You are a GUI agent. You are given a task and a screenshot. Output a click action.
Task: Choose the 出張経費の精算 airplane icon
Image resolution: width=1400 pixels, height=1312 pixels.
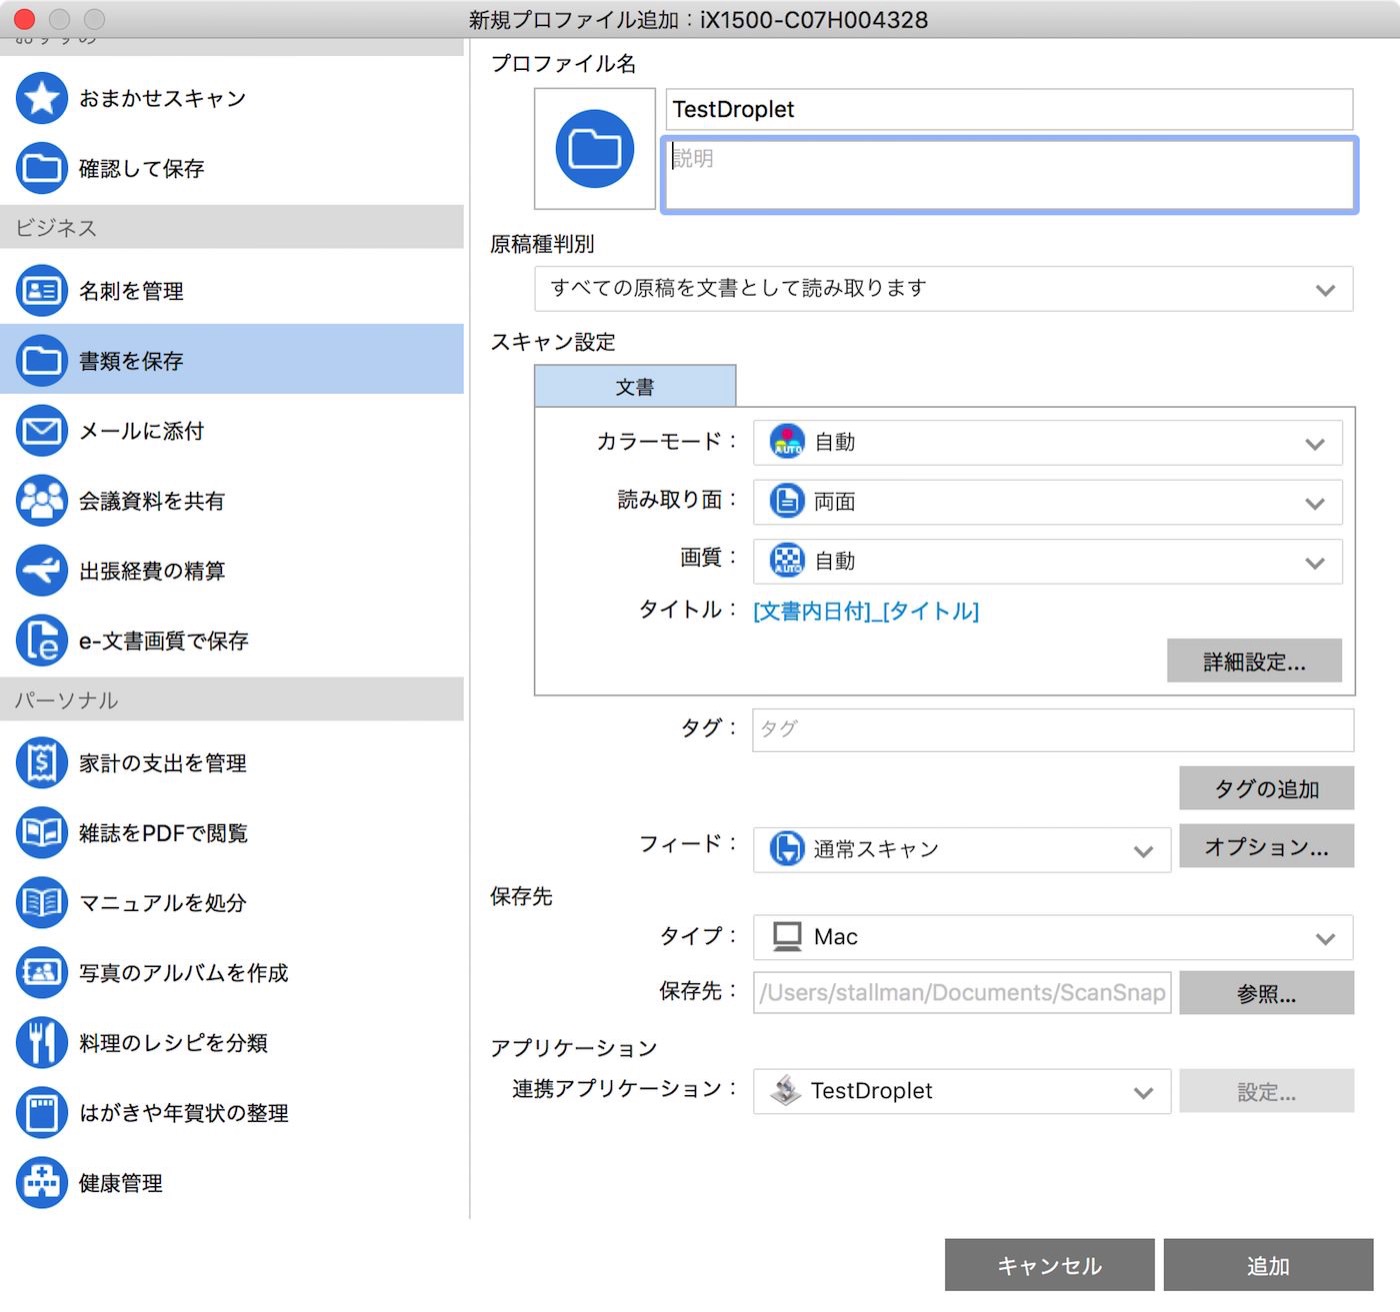[x=42, y=571]
